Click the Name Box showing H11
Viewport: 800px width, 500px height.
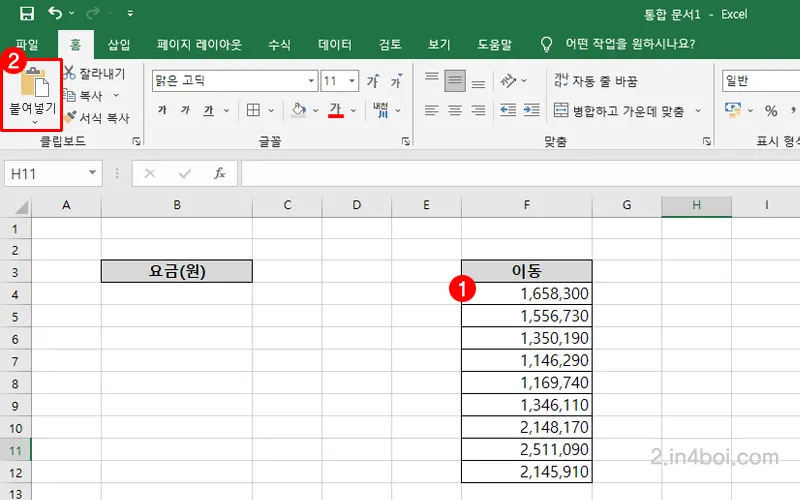pos(53,173)
